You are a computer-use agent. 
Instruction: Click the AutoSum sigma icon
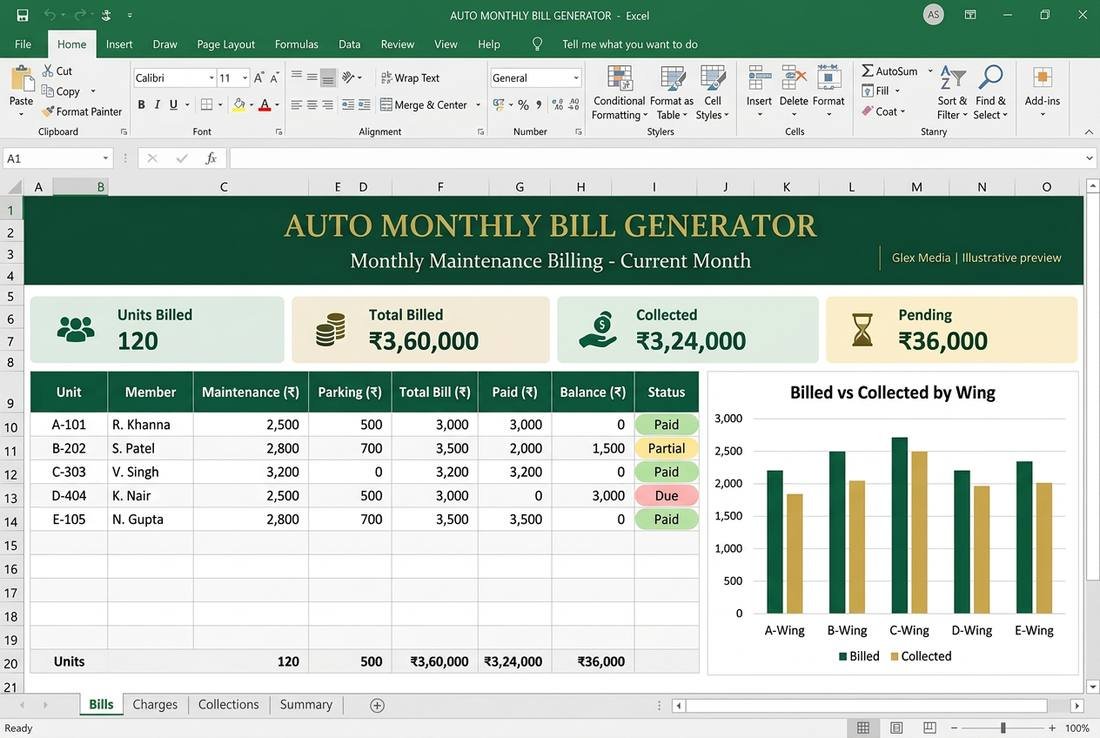pyautogui.click(x=867, y=71)
